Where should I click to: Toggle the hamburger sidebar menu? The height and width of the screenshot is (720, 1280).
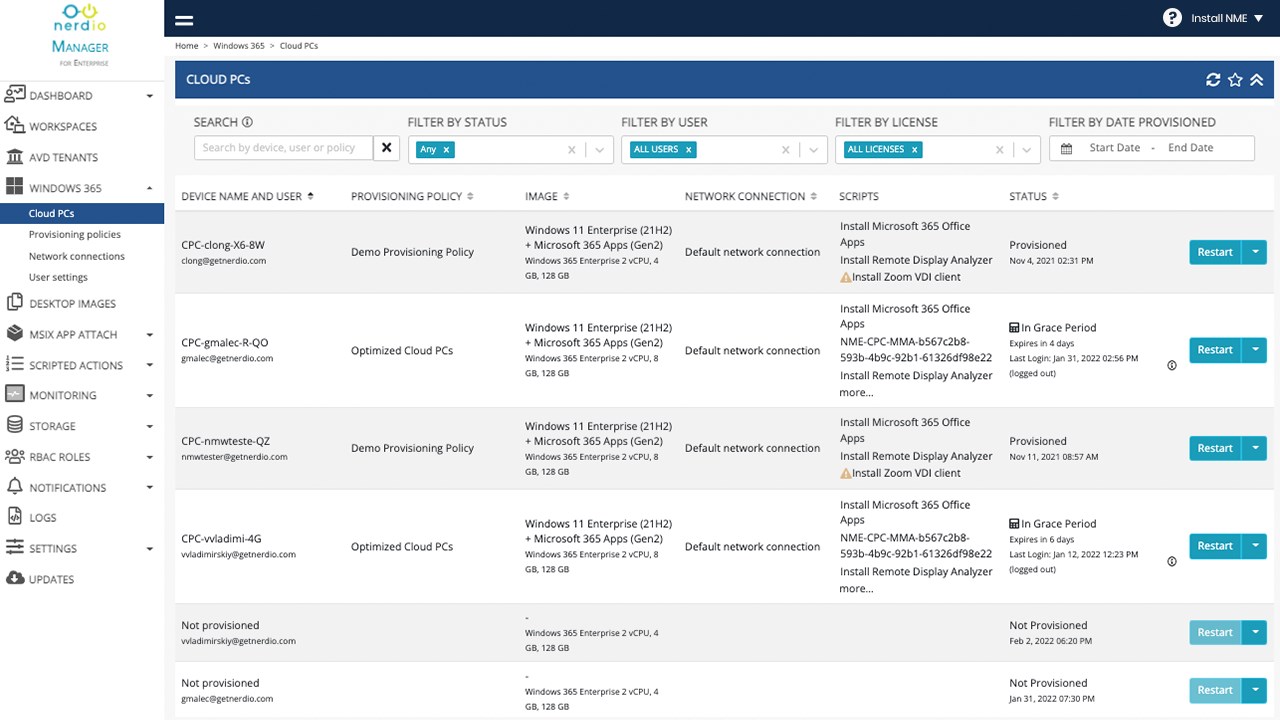[x=184, y=19]
